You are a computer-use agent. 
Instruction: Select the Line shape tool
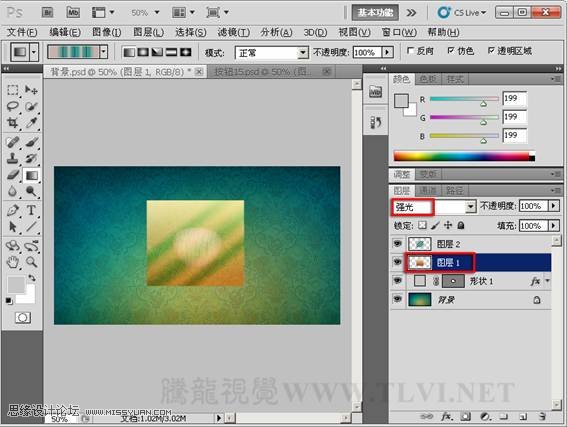coord(31,227)
